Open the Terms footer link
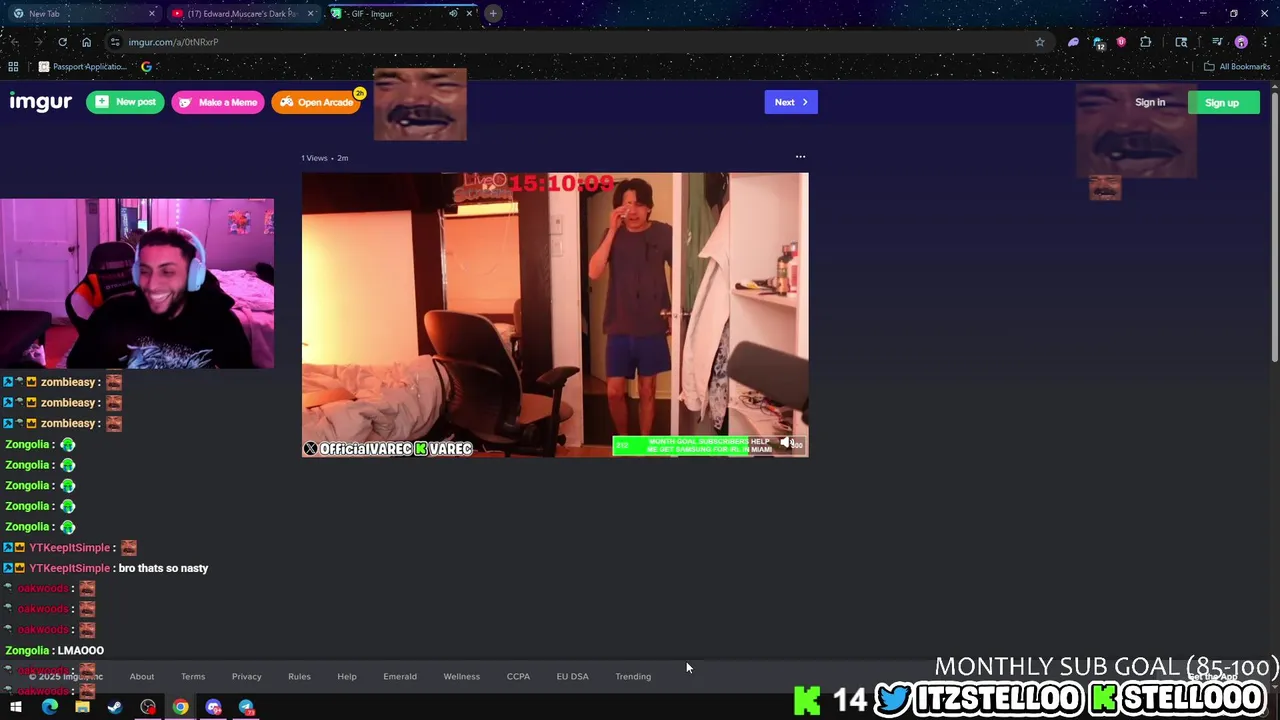 [193, 676]
